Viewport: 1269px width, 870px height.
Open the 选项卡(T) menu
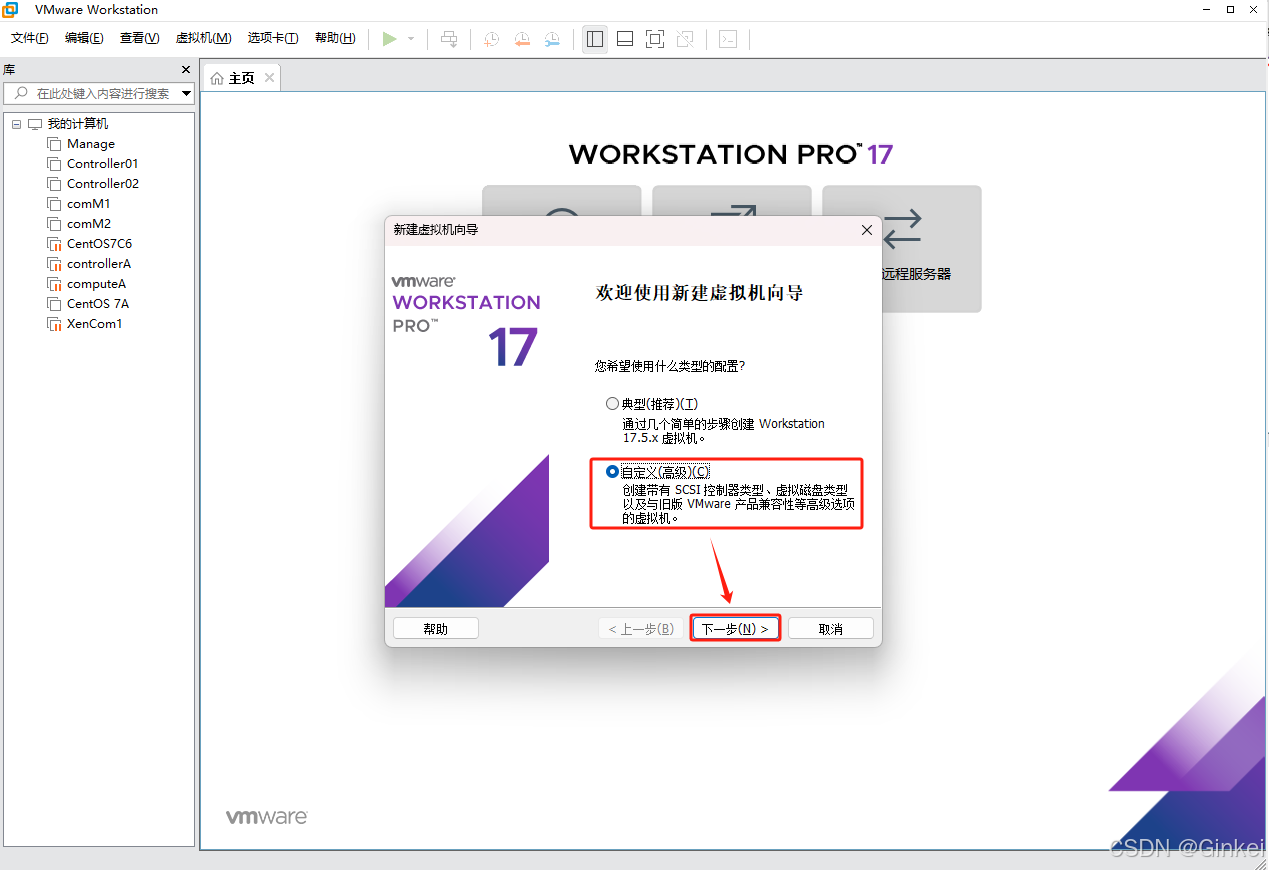point(273,38)
